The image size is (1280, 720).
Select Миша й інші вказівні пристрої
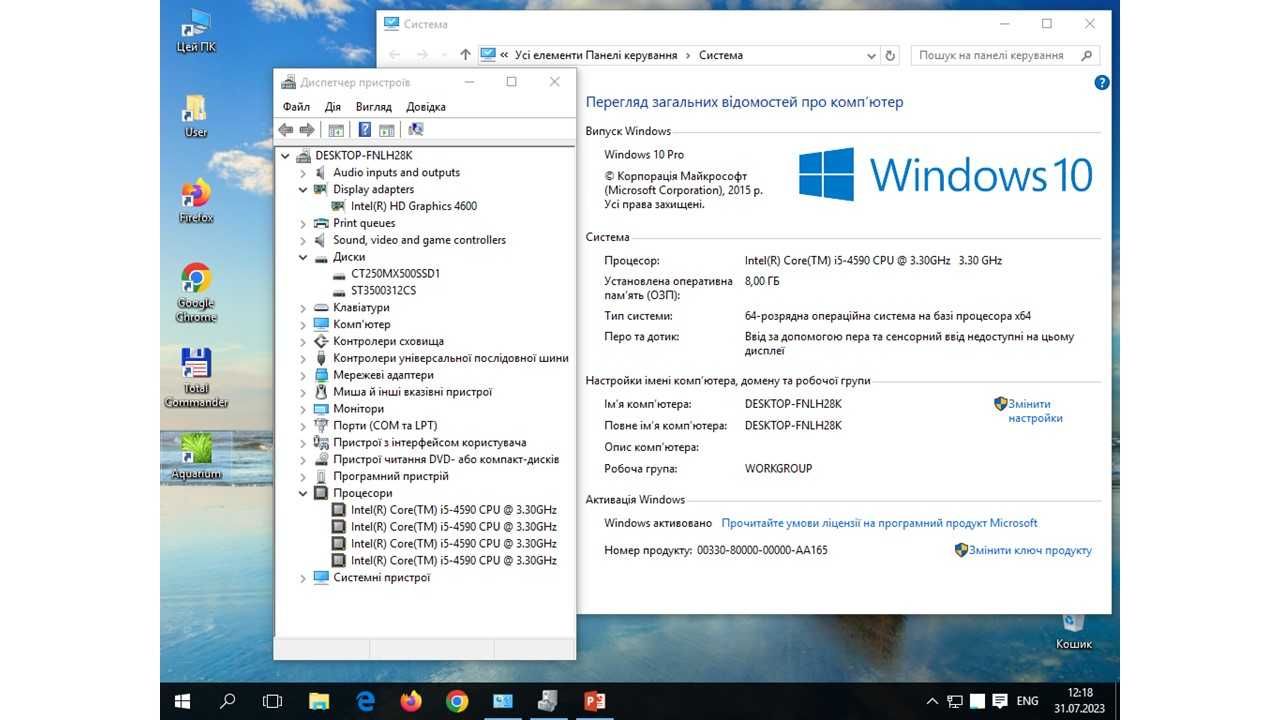[412, 392]
